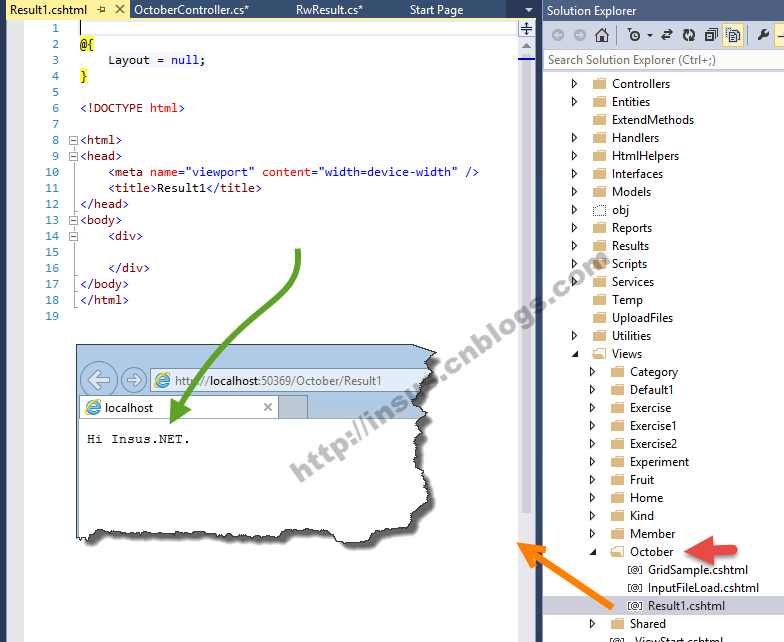The image size is (784, 642).
Task: Close the localhost browser tab
Action: point(268,407)
